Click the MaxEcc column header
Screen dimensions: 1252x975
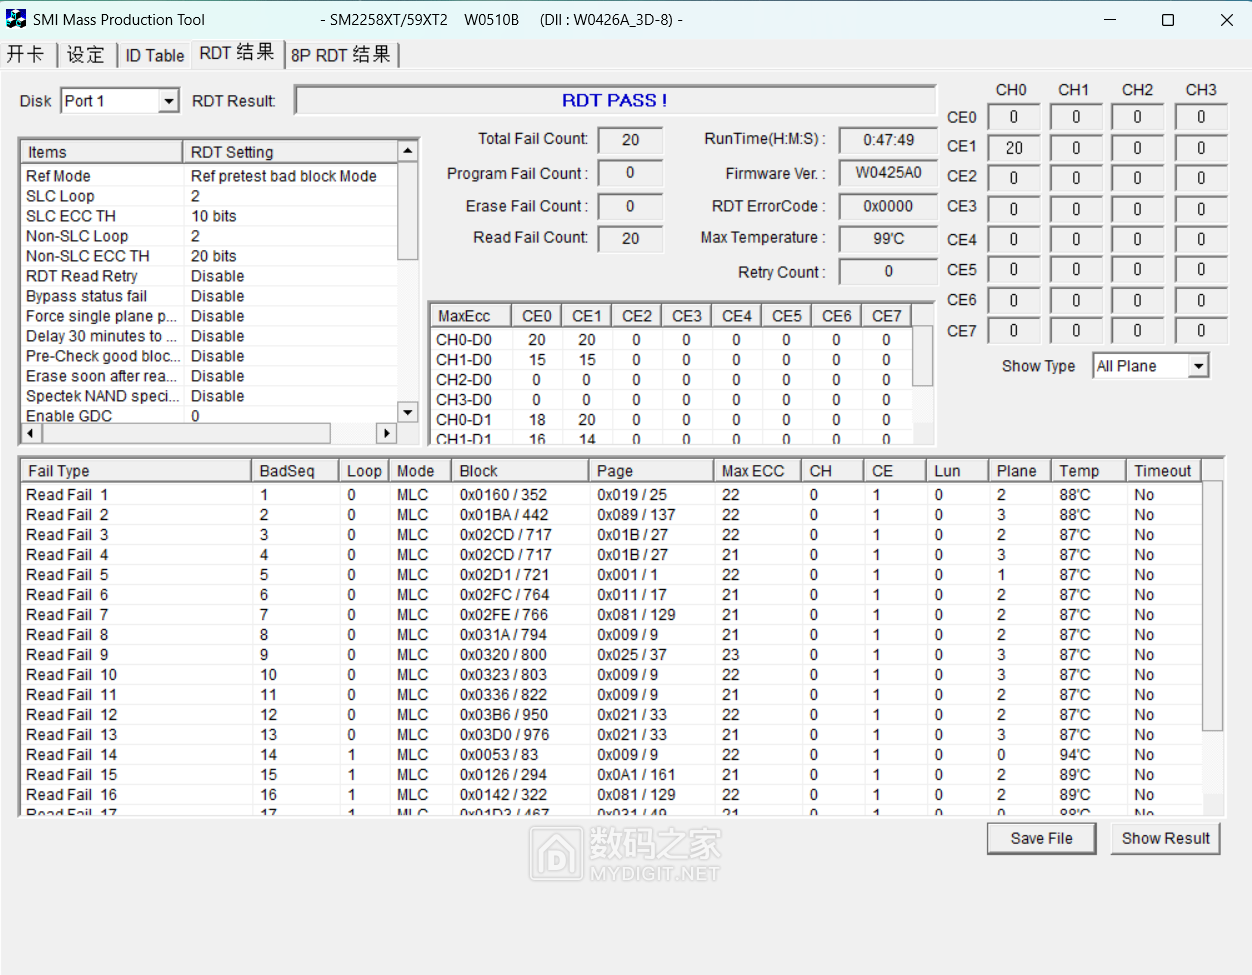click(x=470, y=316)
